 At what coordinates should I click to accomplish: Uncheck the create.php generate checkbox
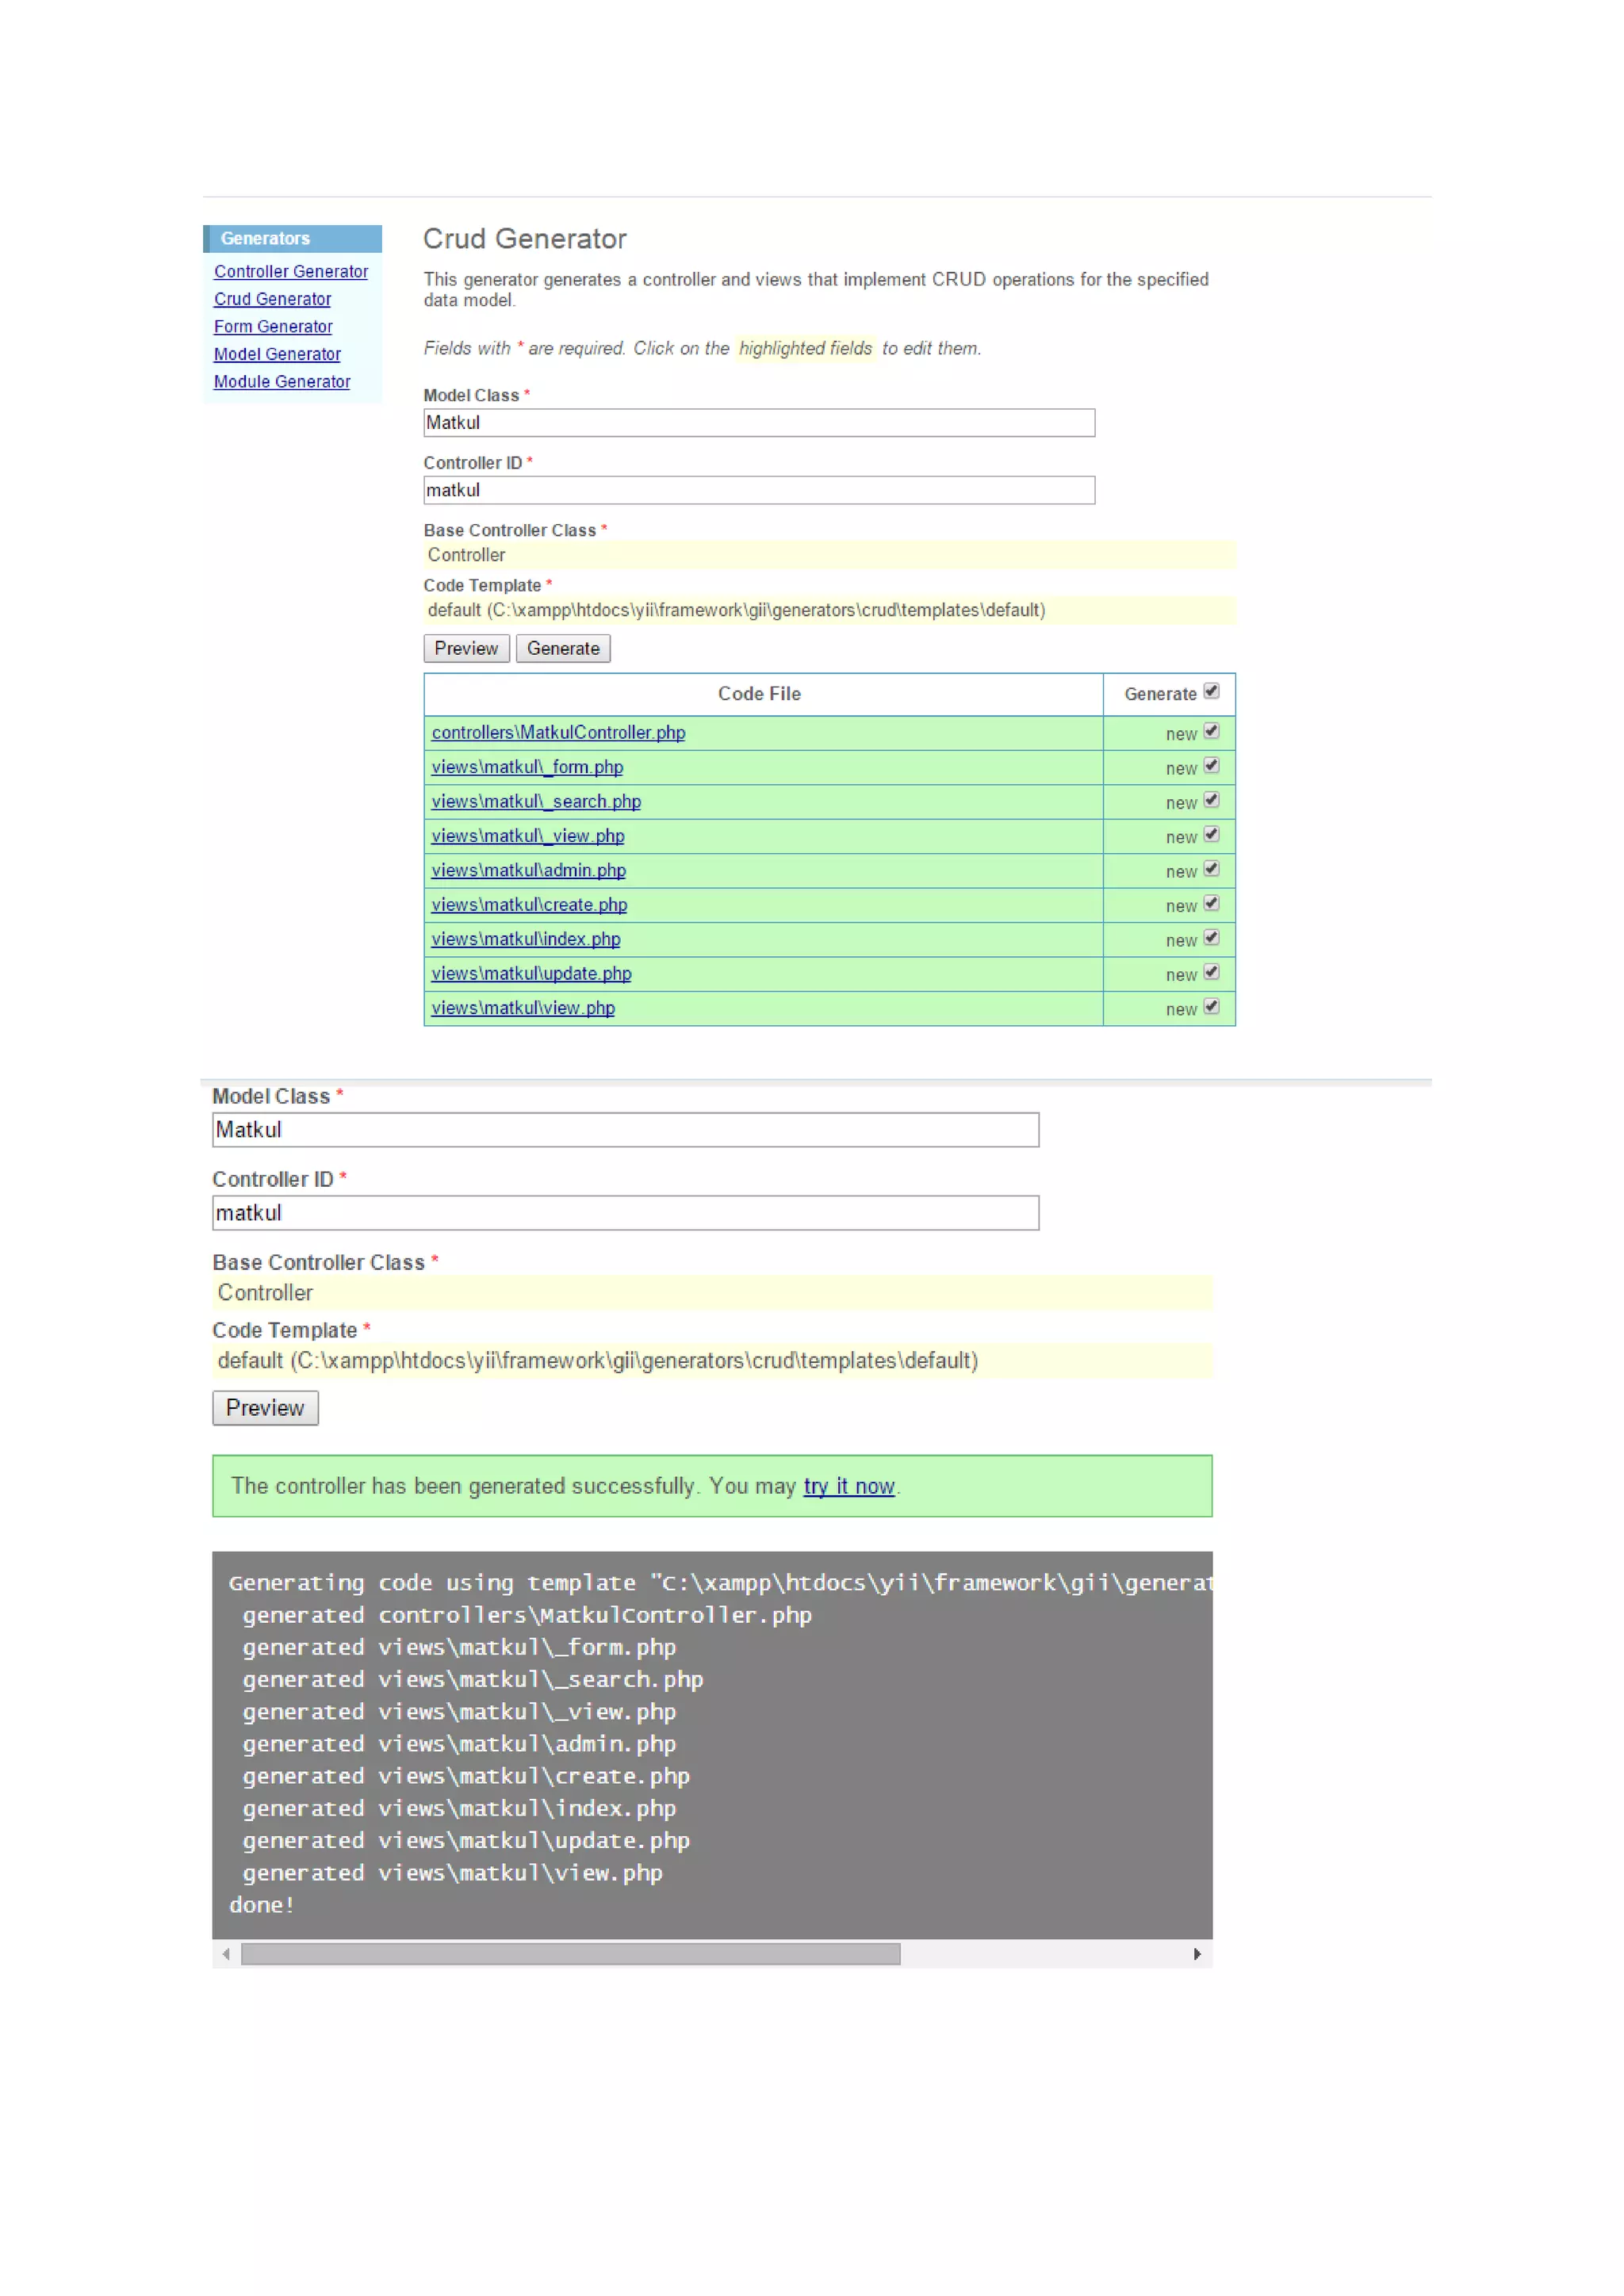click(x=1211, y=904)
